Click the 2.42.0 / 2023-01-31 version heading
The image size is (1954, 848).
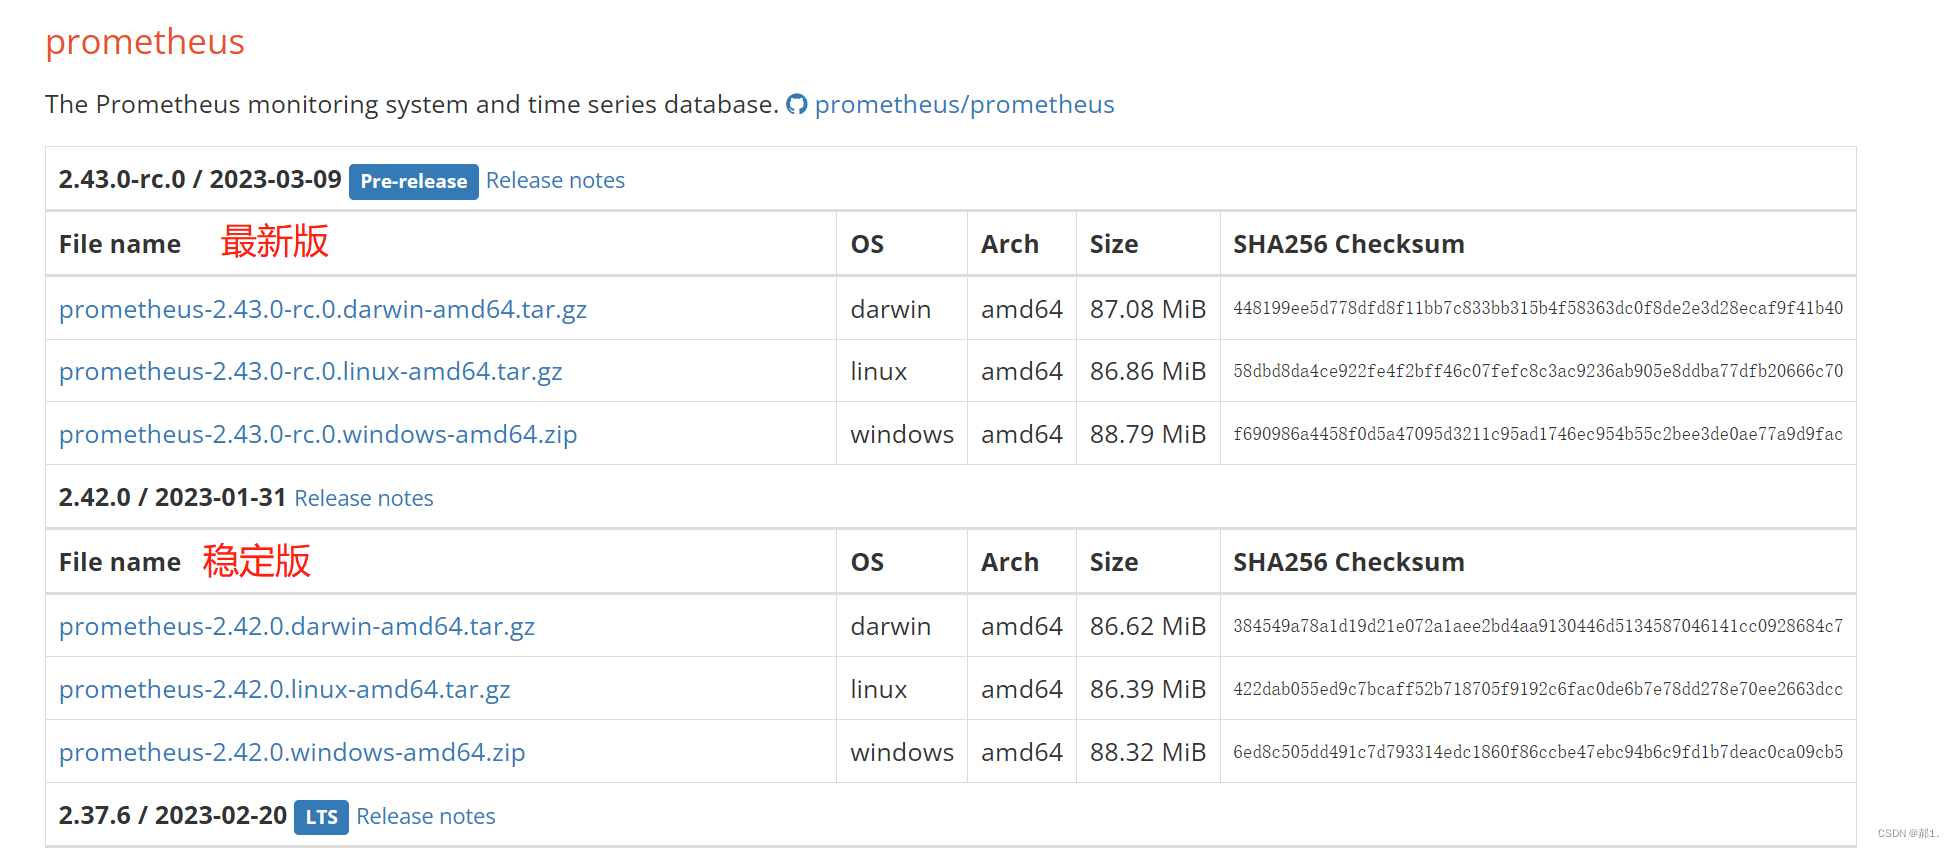[x=172, y=497]
